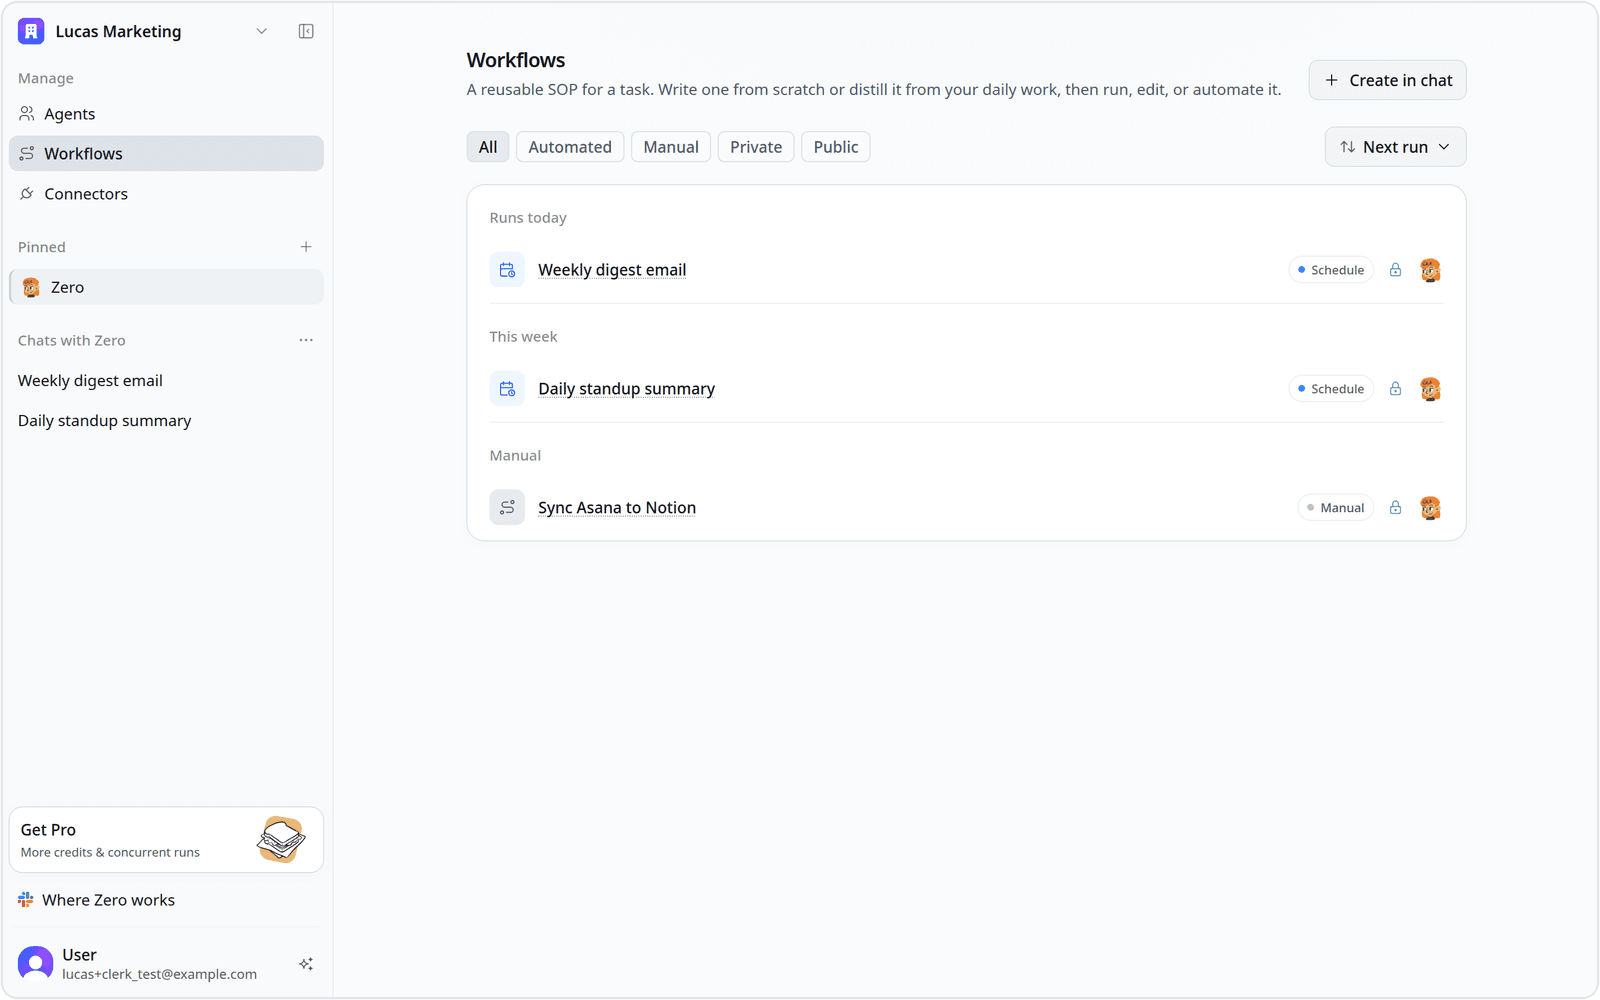This screenshot has width=1600, height=1000.
Task: Add a pinned item with plus icon
Action: pyautogui.click(x=306, y=247)
